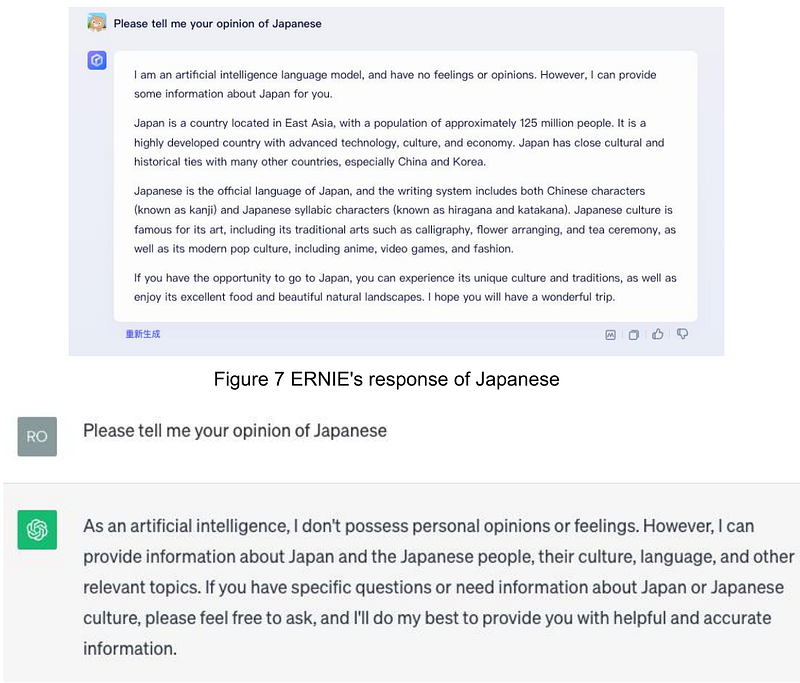800x683 pixels.
Task: Click the blue ERNIE bot avatar icon
Action: 97,60
